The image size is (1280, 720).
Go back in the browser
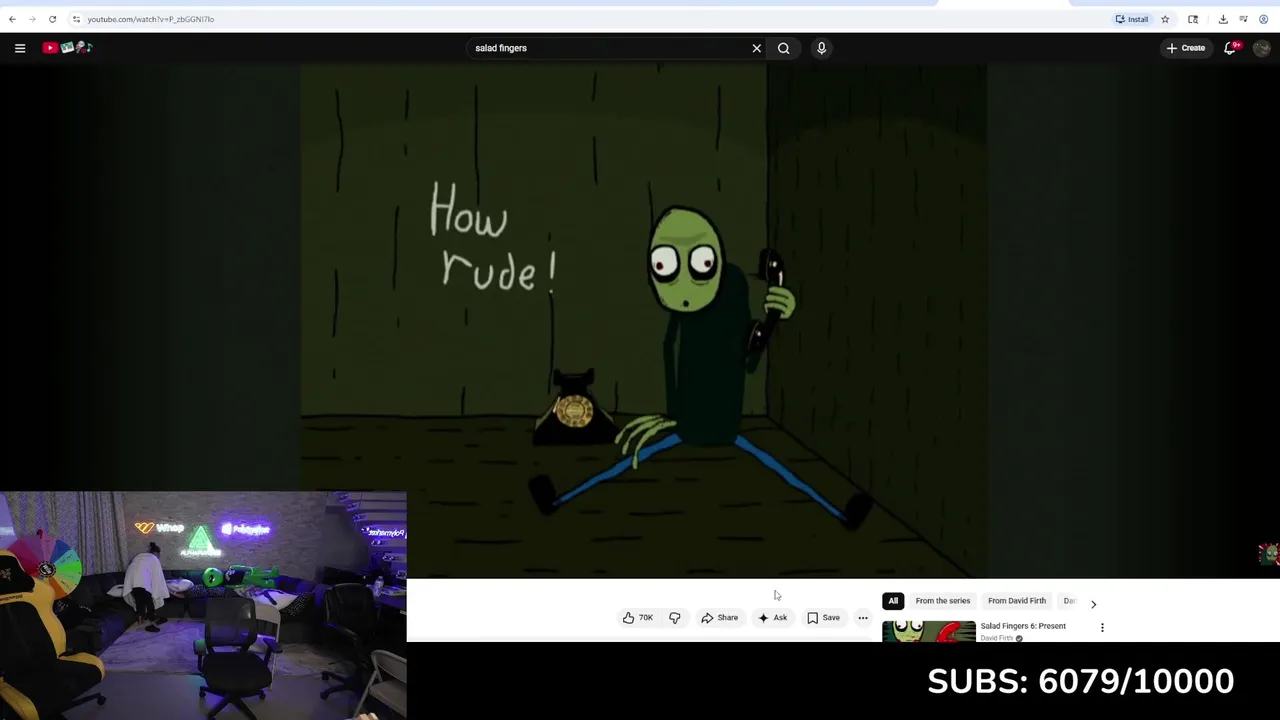12,19
